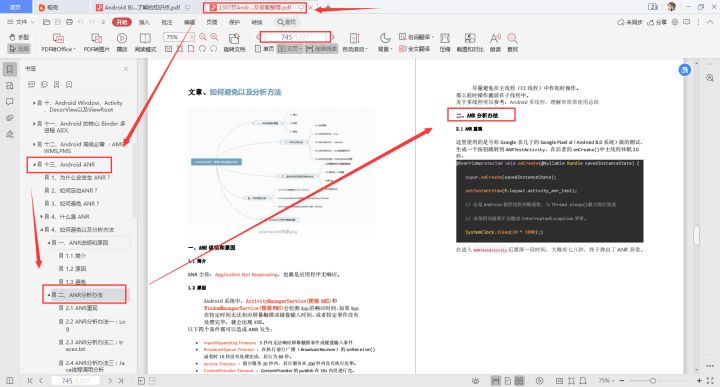Switch to Single page (单页) view
The width and height of the screenshot is (720, 387).
click(264, 49)
